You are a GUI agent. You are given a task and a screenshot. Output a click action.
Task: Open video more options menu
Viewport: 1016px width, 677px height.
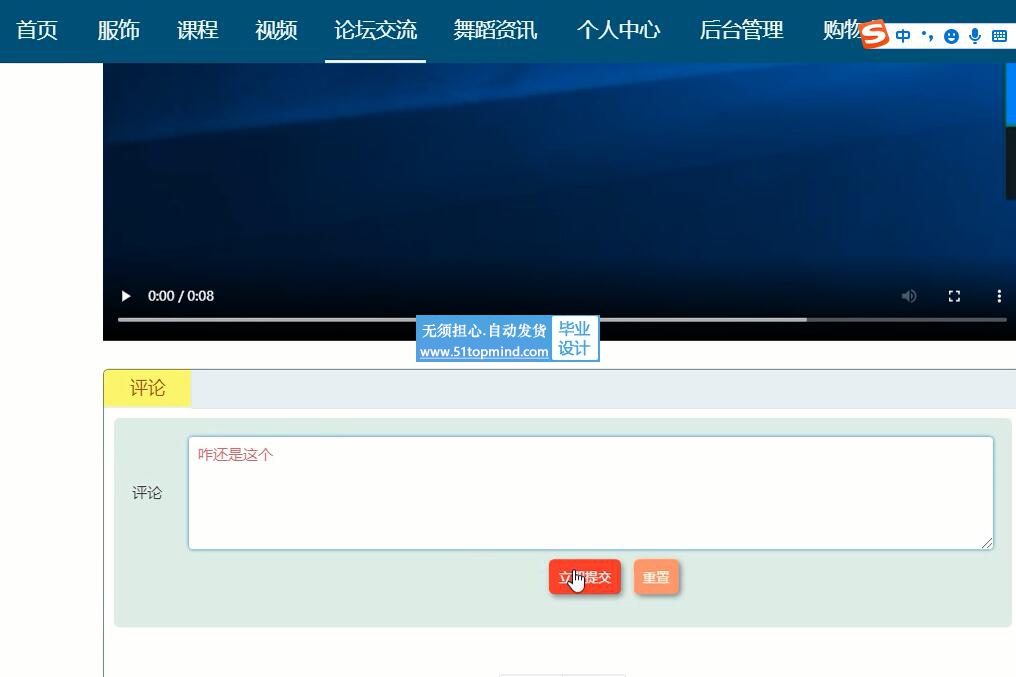999,296
